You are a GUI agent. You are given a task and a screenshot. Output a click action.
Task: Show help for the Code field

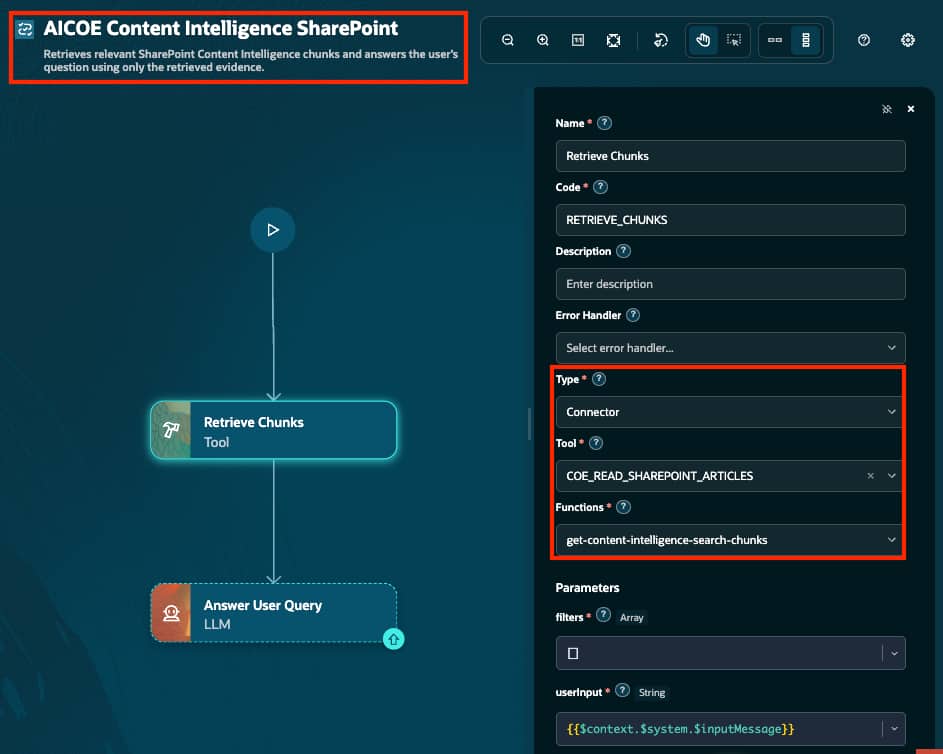click(x=600, y=187)
